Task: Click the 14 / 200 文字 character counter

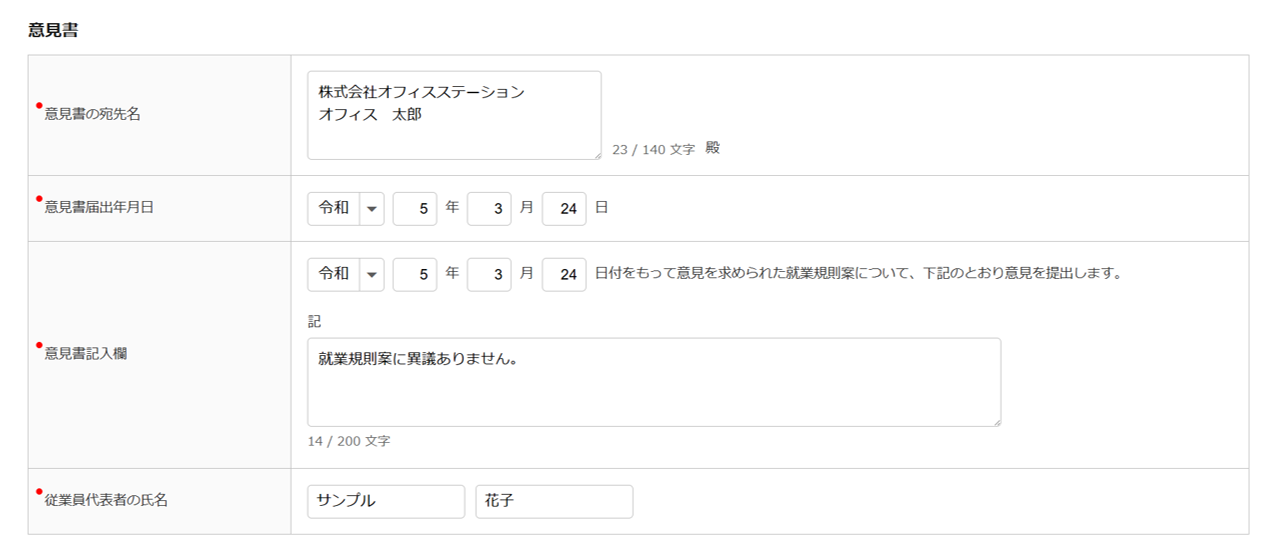Action: (x=349, y=441)
